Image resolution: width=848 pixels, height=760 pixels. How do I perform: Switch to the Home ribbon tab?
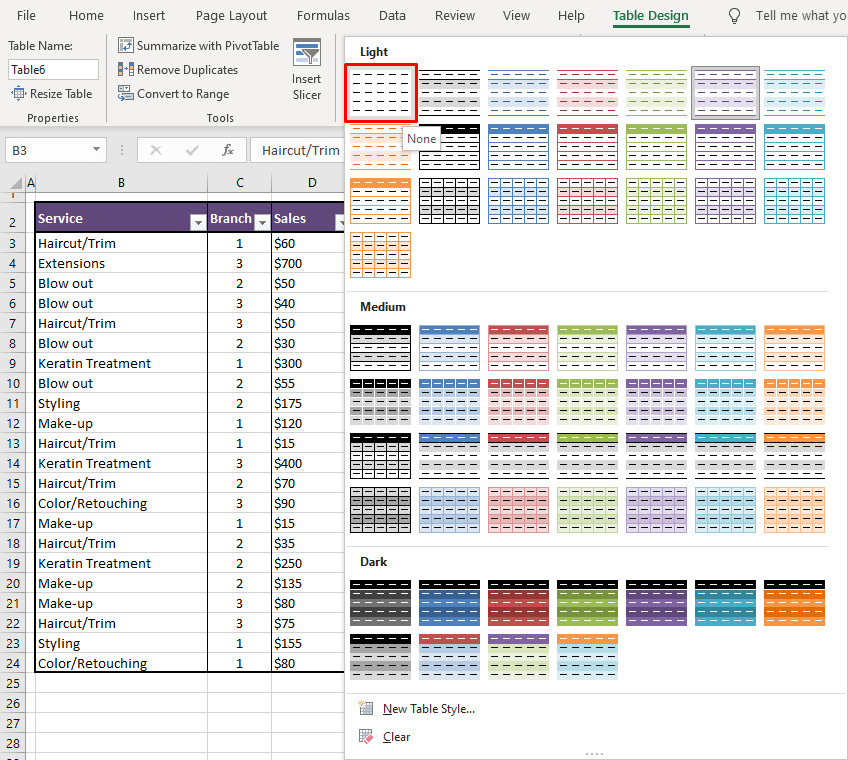86,15
